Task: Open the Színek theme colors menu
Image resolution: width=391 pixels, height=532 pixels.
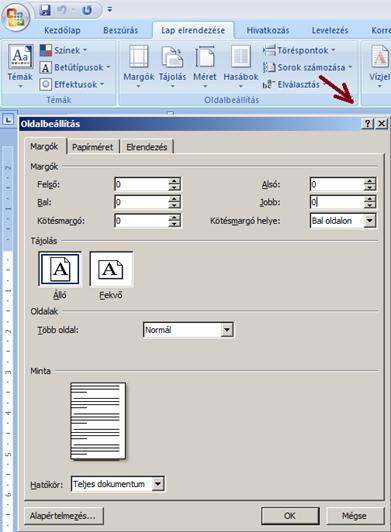Action: pos(64,51)
